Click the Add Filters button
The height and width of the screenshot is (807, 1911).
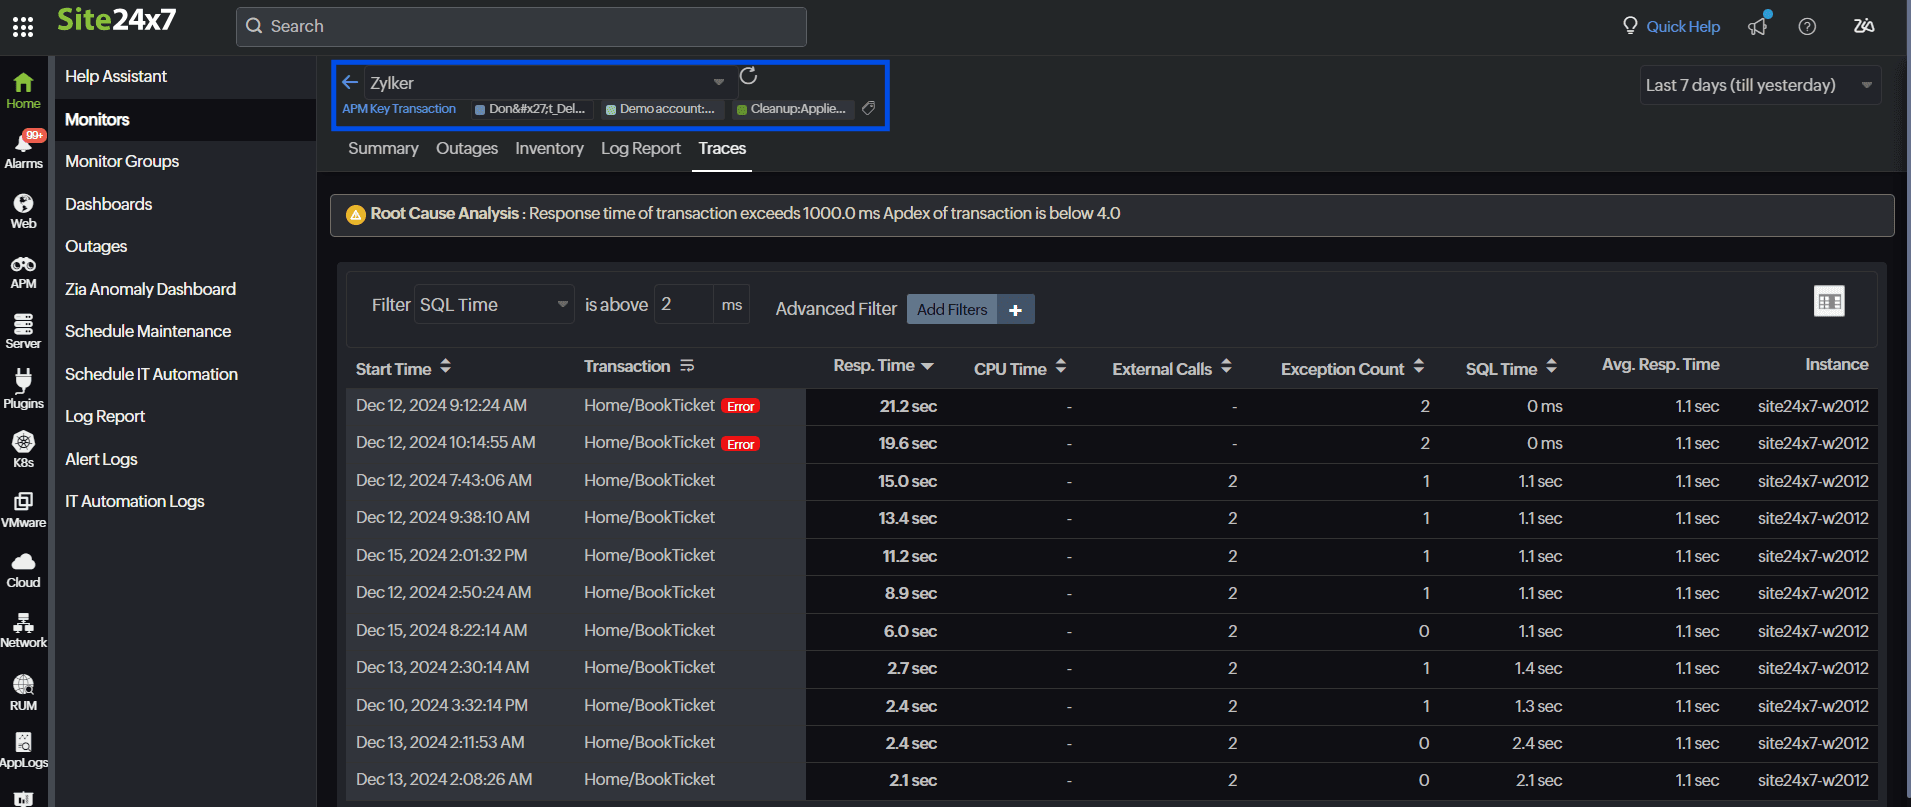coord(952,310)
